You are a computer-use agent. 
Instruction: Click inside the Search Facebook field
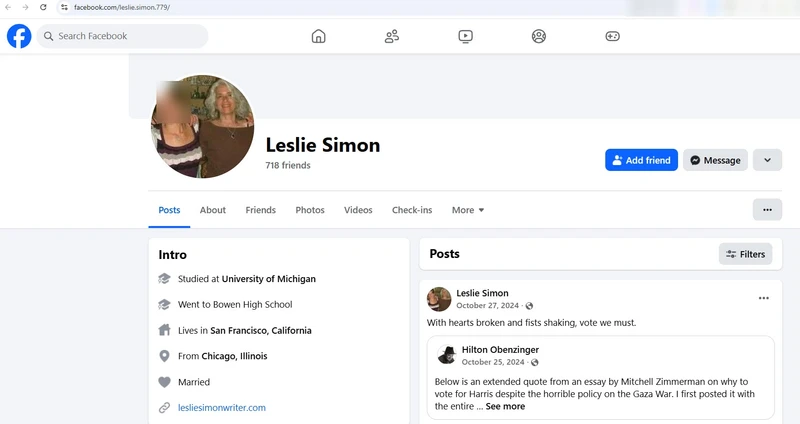pyautogui.click(x=122, y=36)
